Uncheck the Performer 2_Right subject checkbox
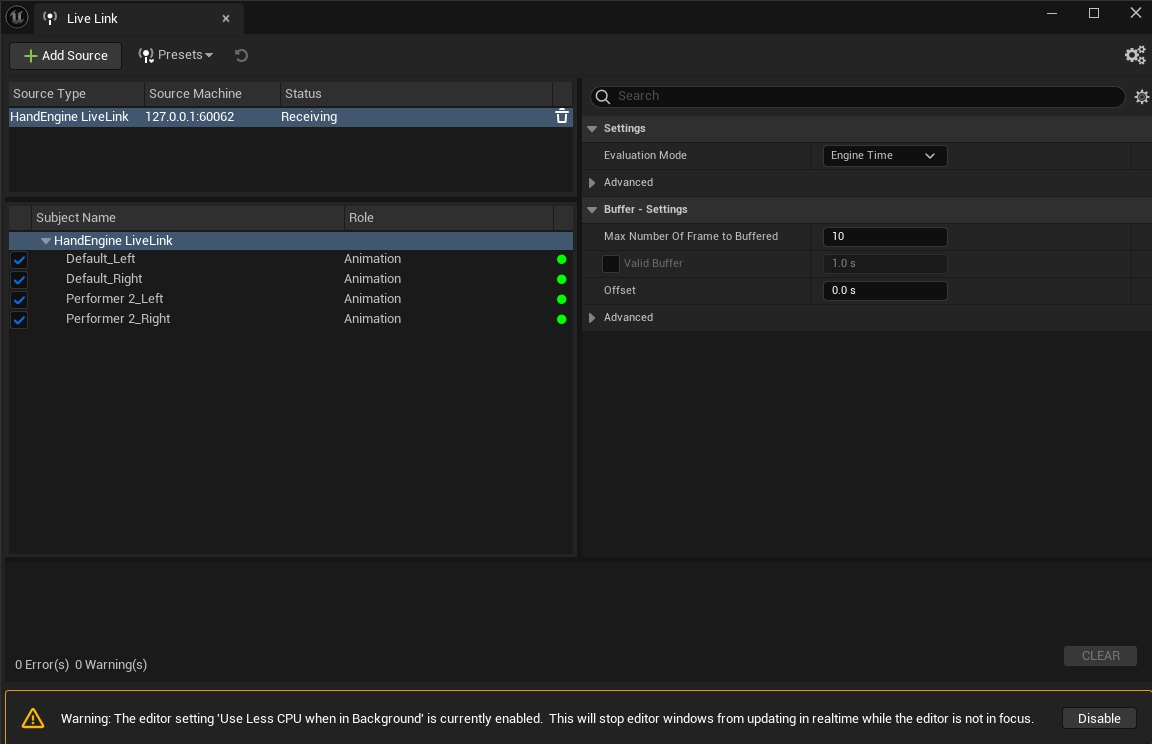Image resolution: width=1152 pixels, height=744 pixels. click(19, 319)
